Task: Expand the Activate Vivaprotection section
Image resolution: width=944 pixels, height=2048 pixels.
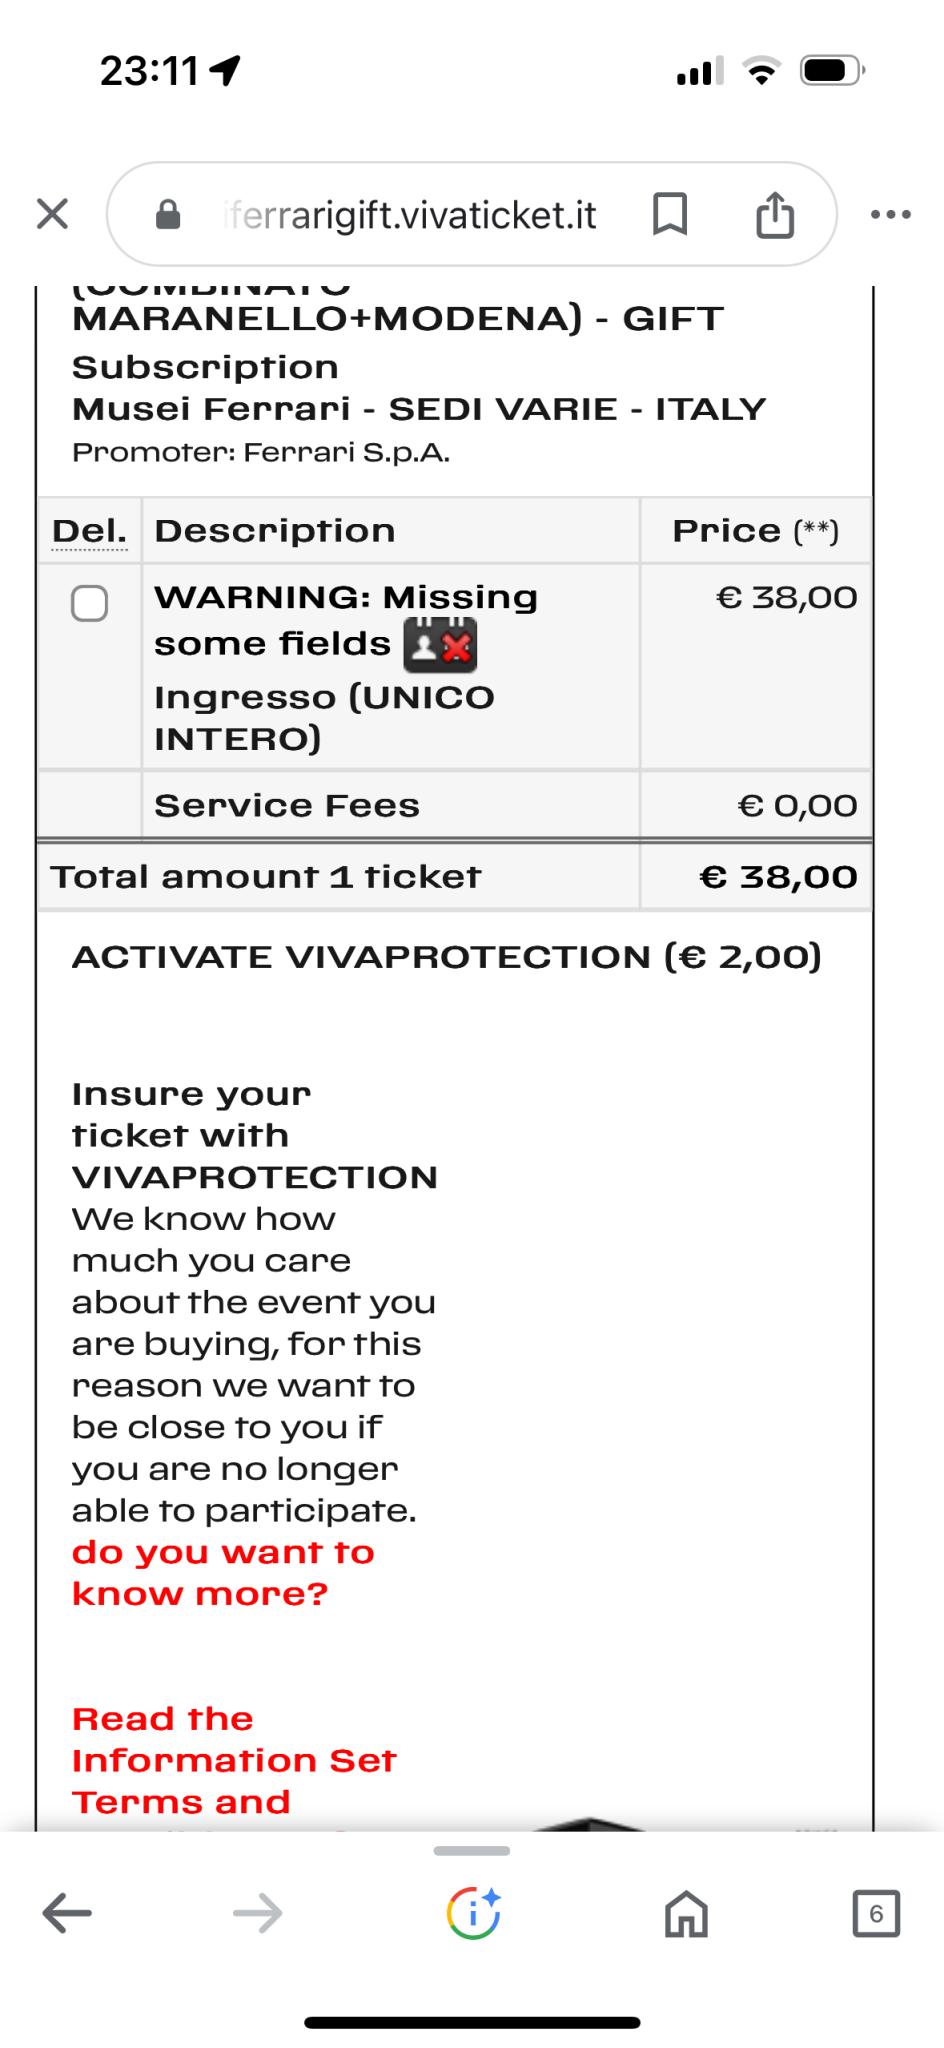Action: pyautogui.click(x=446, y=957)
